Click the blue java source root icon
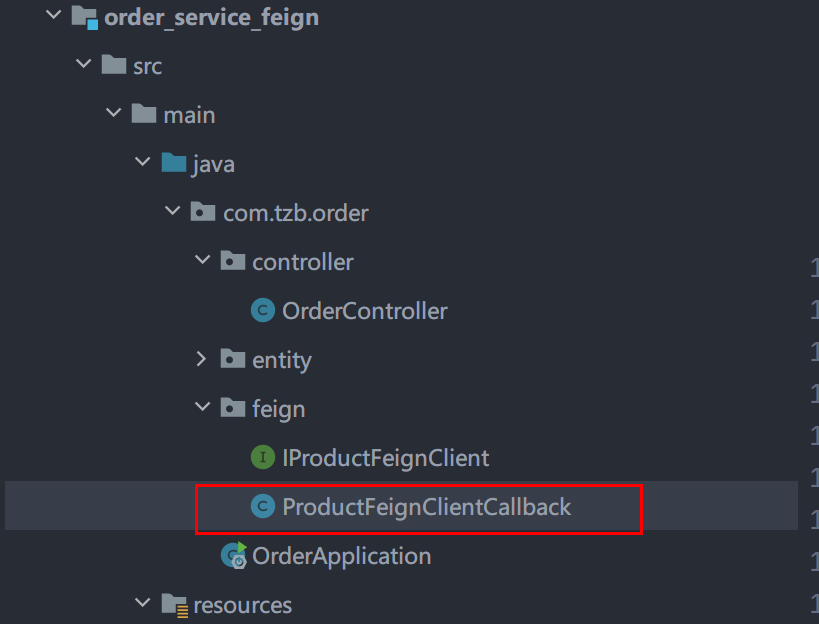This screenshot has height=624, width=819. point(173,164)
